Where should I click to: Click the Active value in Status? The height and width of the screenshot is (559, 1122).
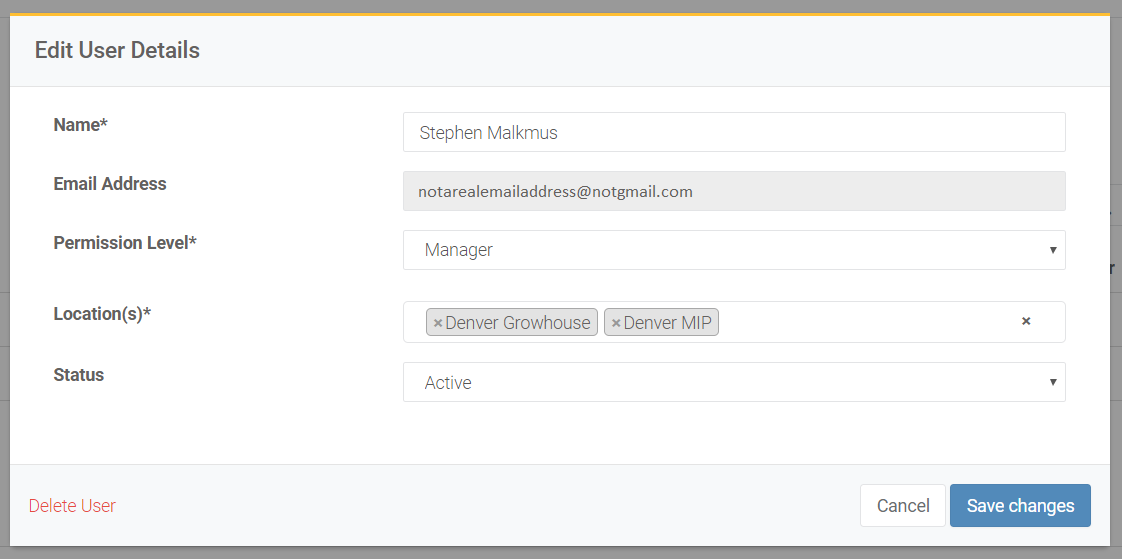pos(448,383)
